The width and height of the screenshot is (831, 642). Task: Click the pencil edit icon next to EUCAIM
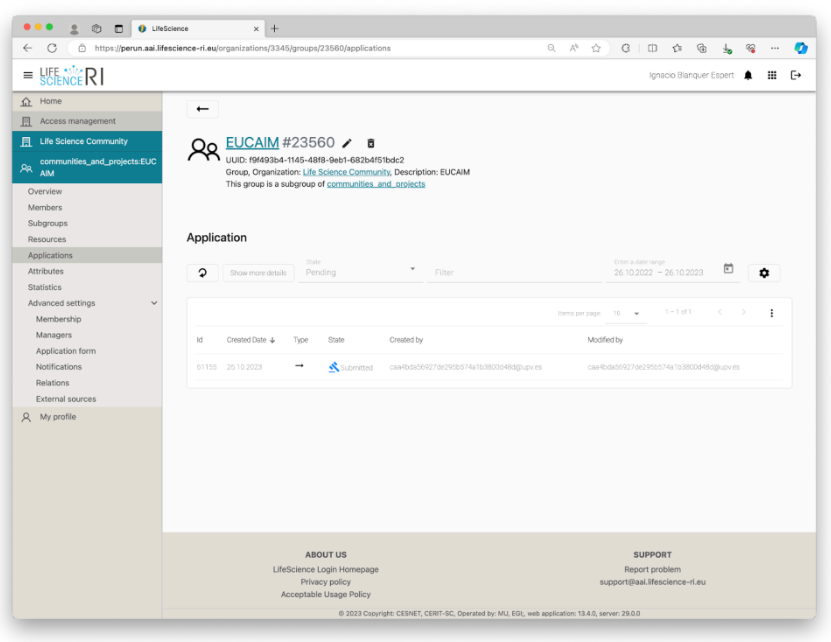click(347, 143)
